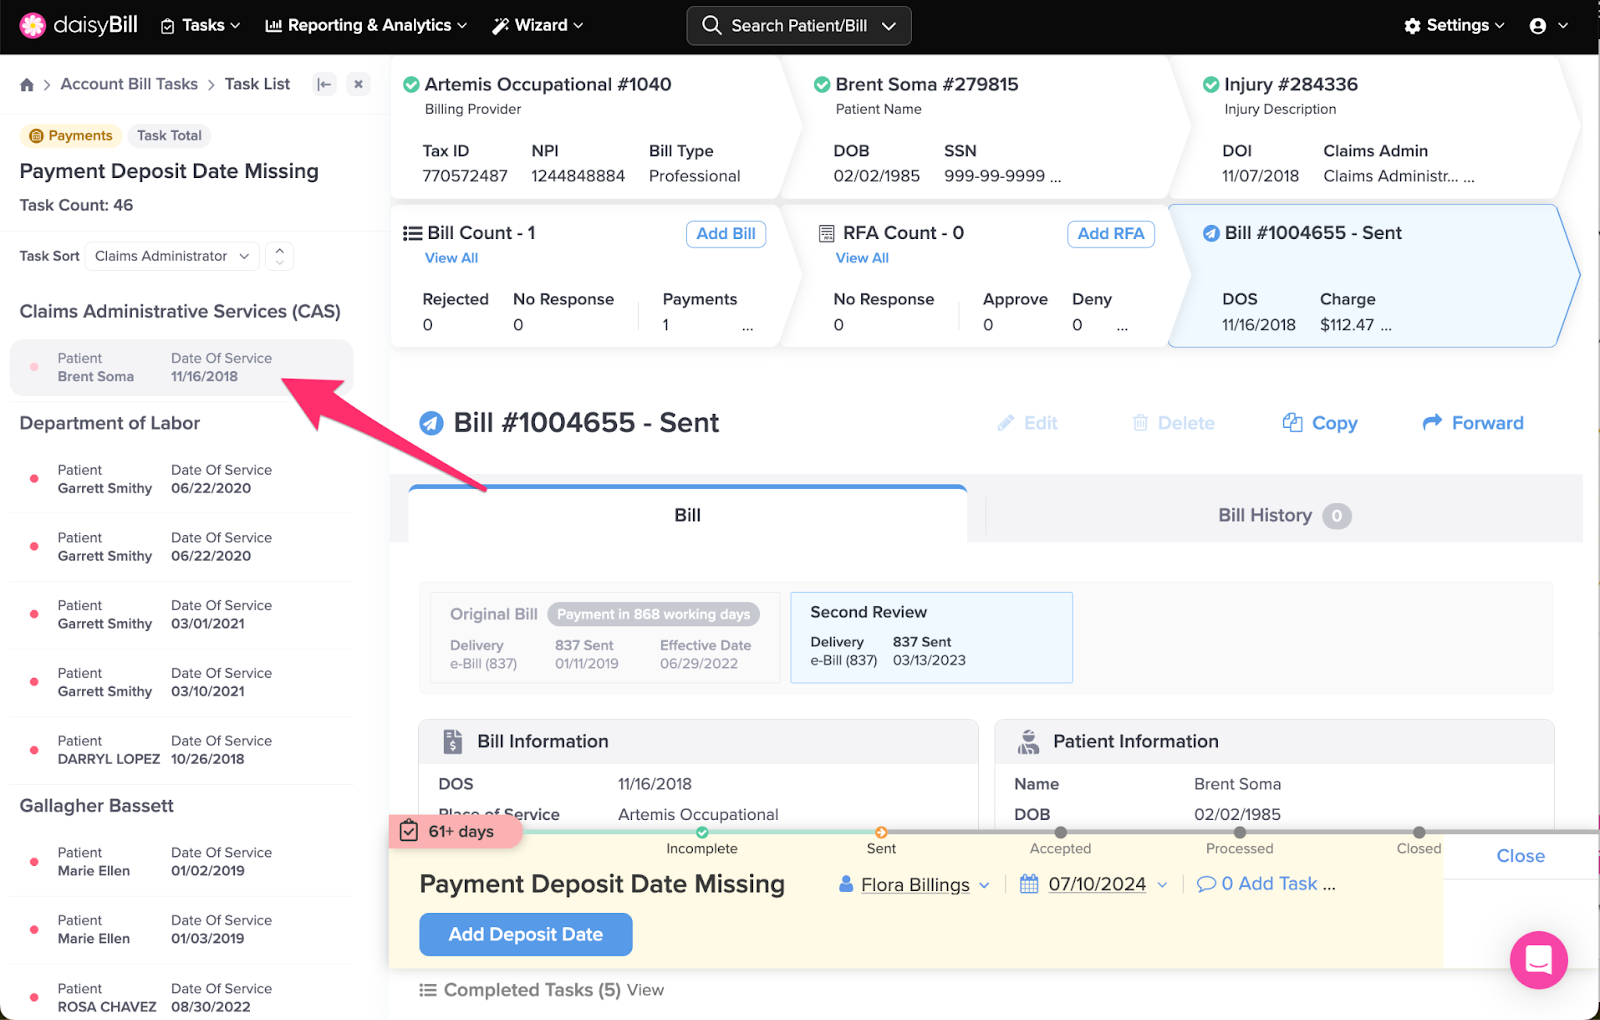Click the daisyBill flower logo
1600x1020 pixels.
click(x=32, y=25)
